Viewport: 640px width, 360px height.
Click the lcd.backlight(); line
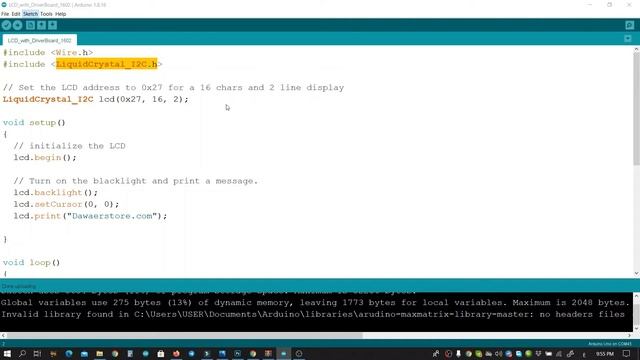coord(56,192)
